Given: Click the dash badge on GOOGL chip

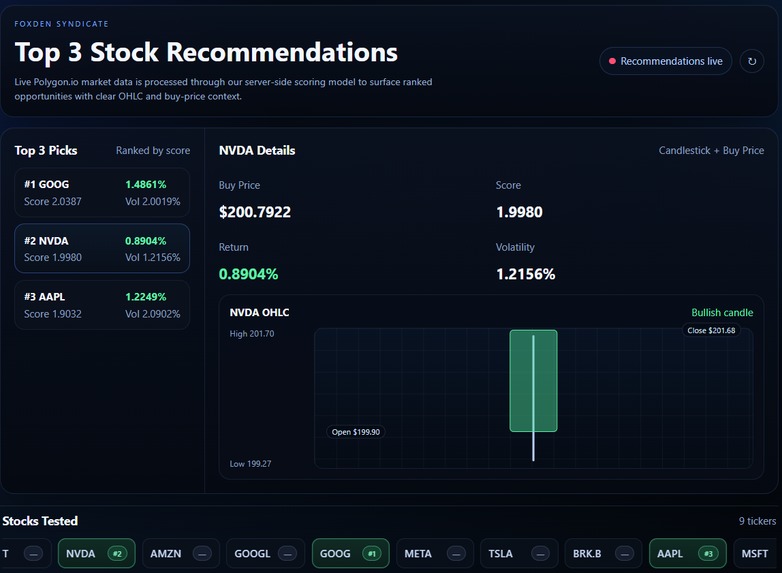Looking at the screenshot, I should coord(287,554).
